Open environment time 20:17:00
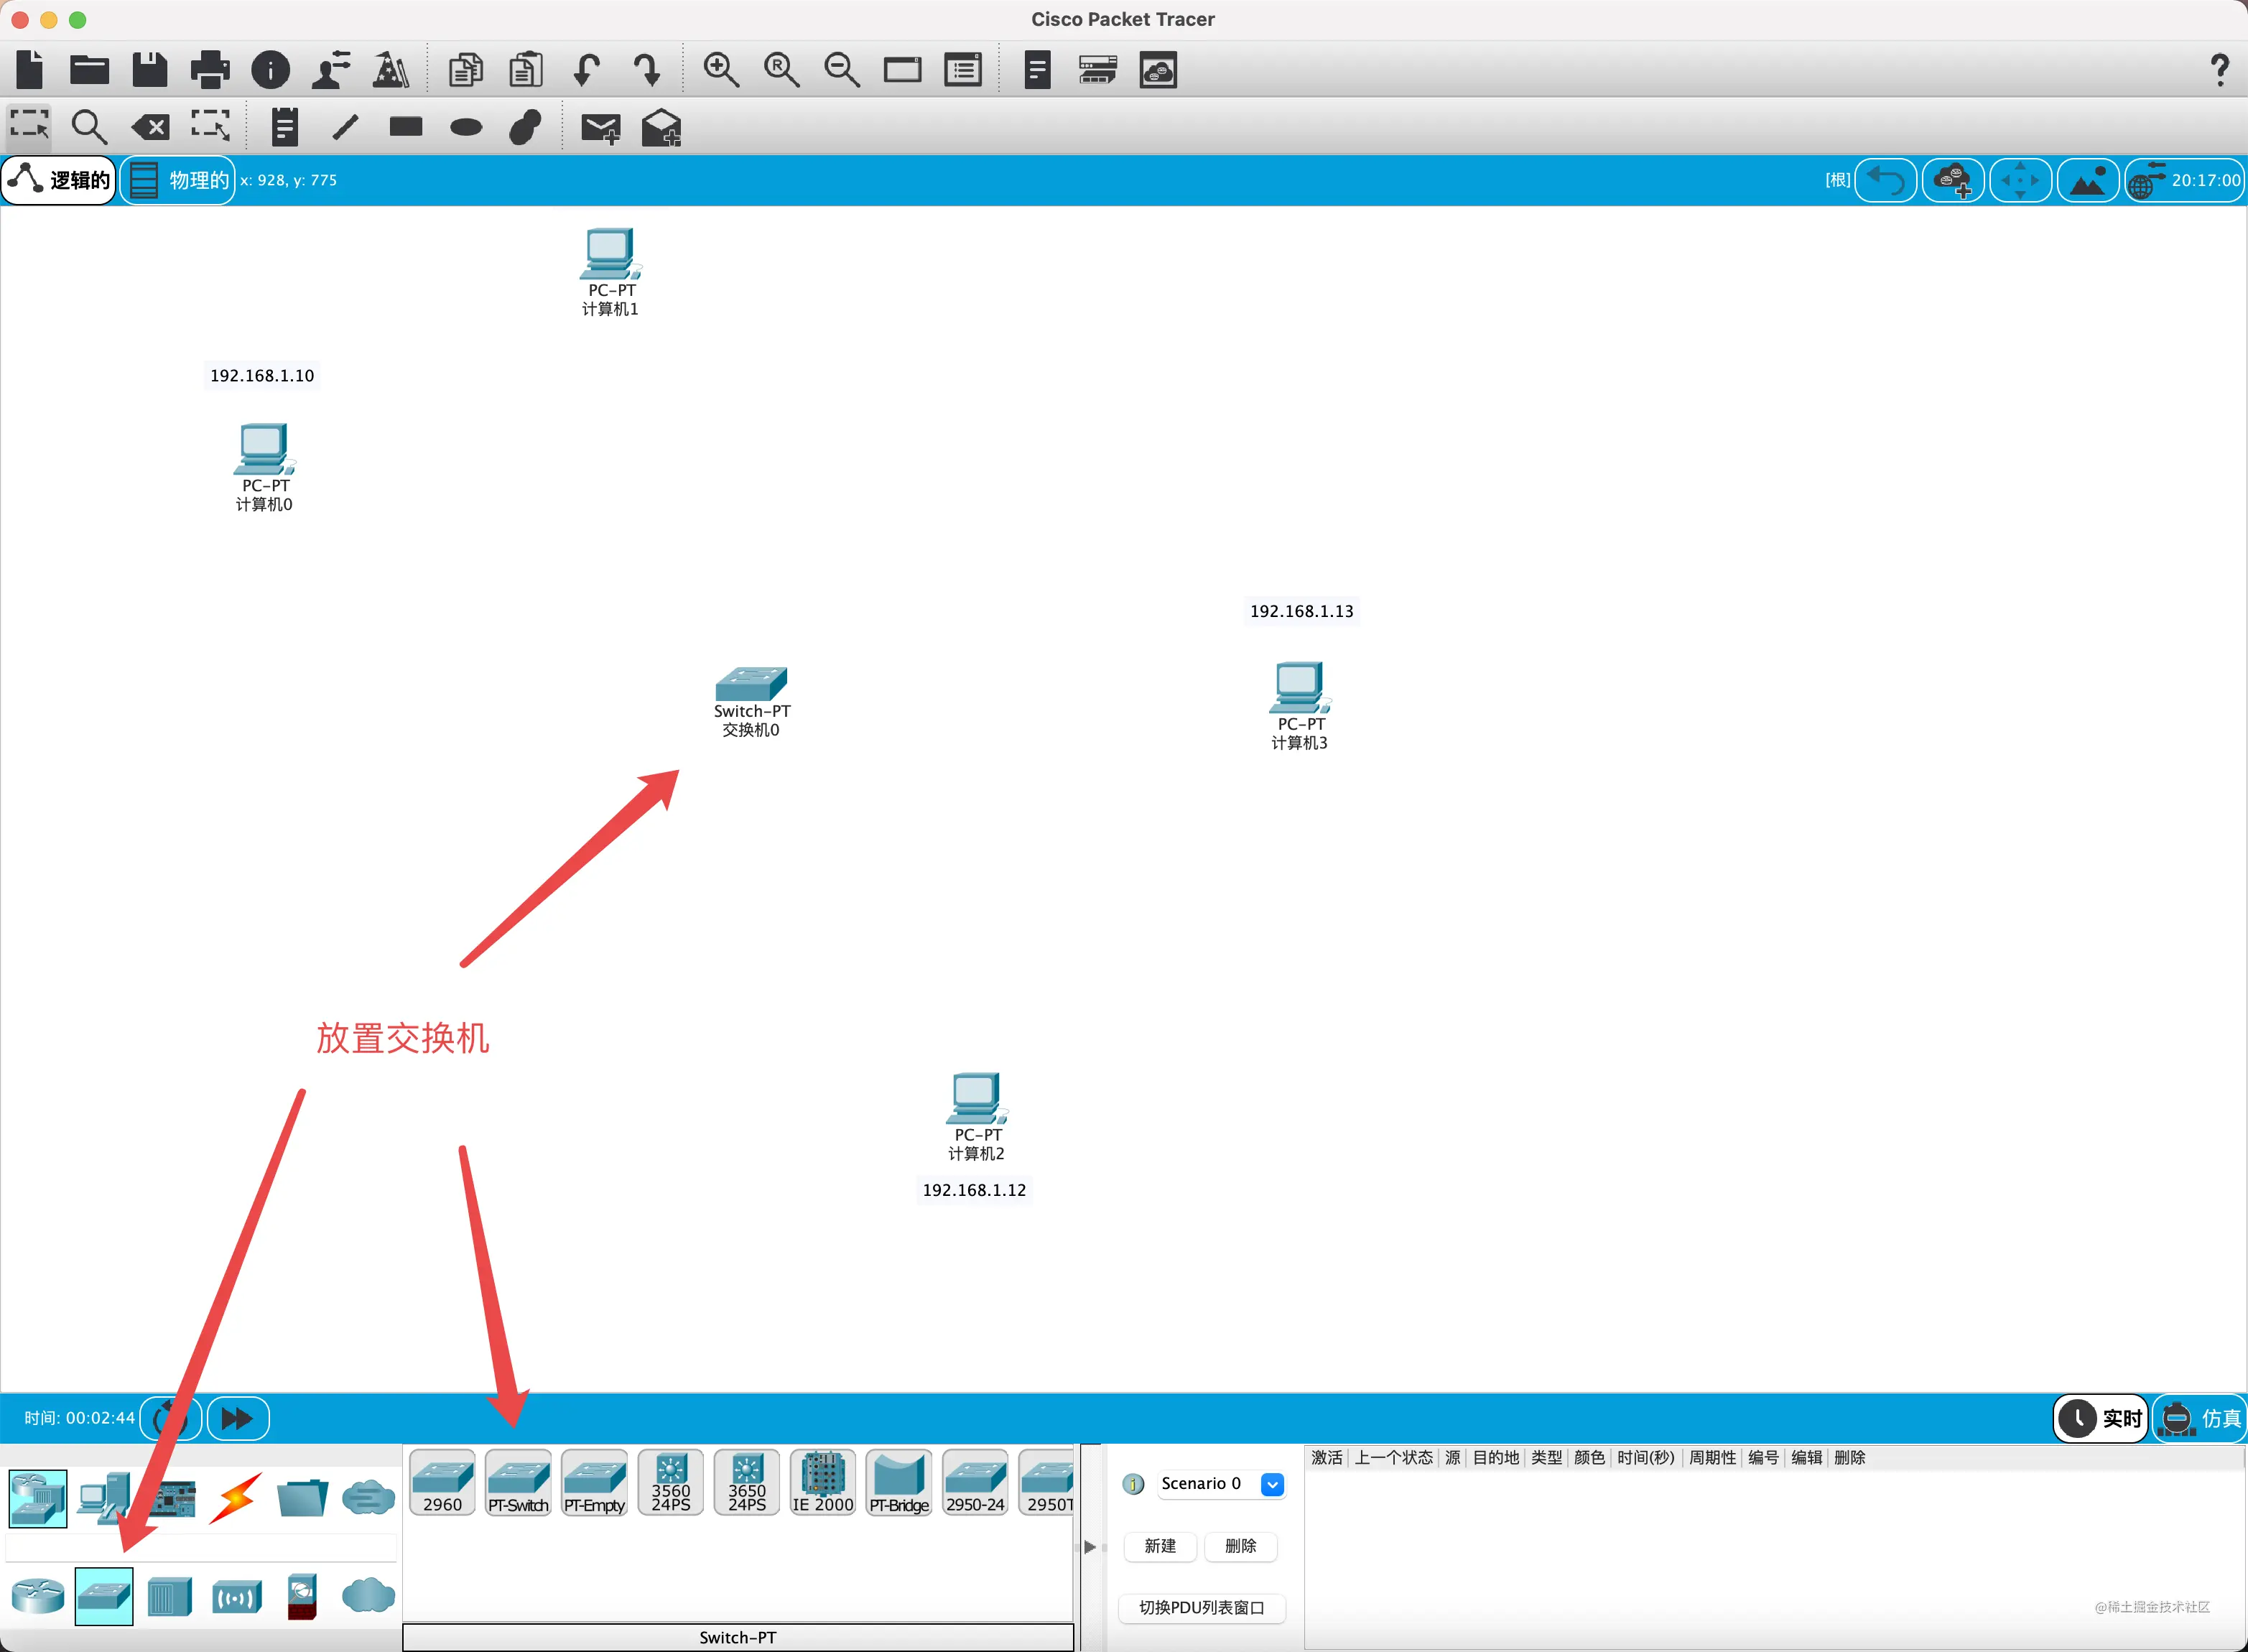 pyautogui.click(x=2184, y=180)
